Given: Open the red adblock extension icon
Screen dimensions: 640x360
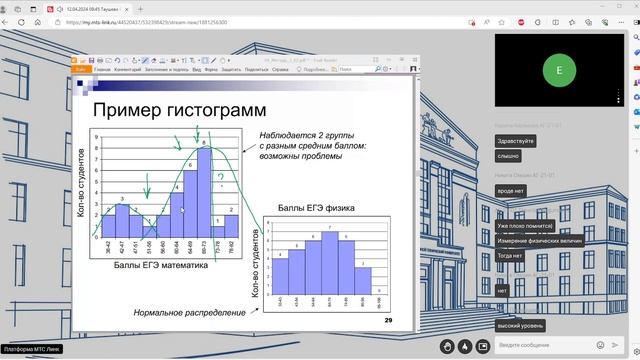Looking at the screenshot, I should click(x=521, y=22).
